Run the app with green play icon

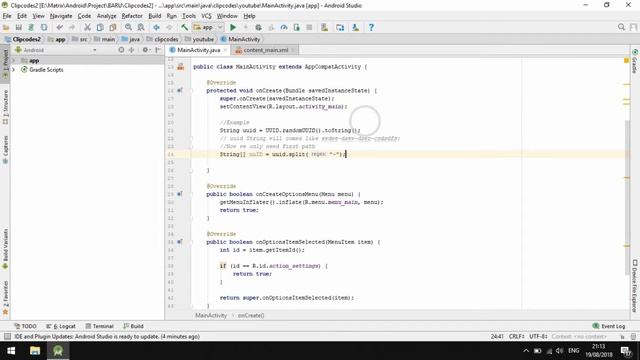(x=233, y=27)
